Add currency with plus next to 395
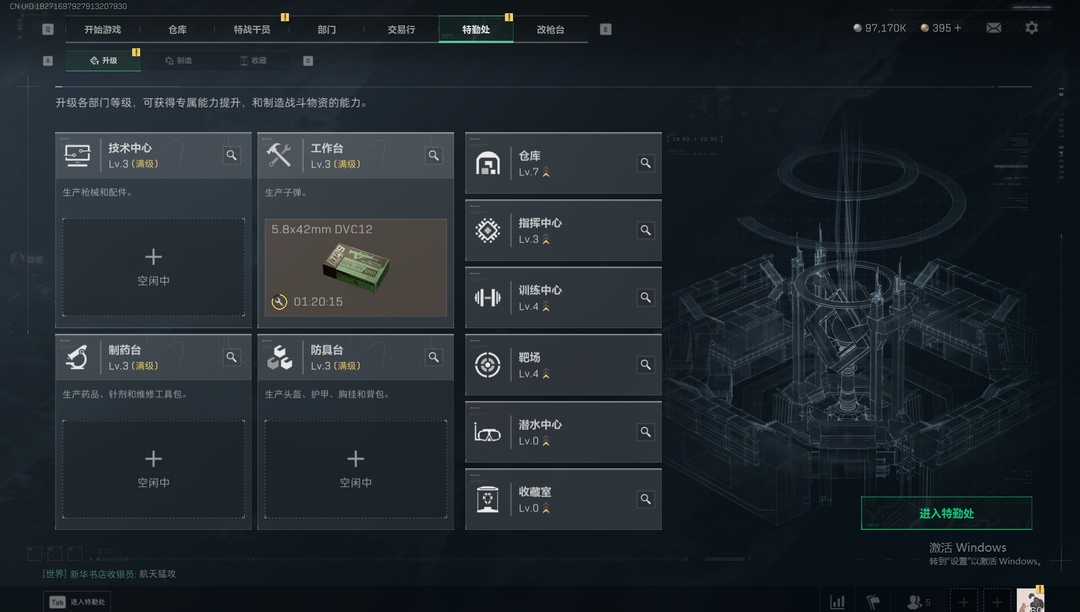1080x612 pixels. (957, 28)
